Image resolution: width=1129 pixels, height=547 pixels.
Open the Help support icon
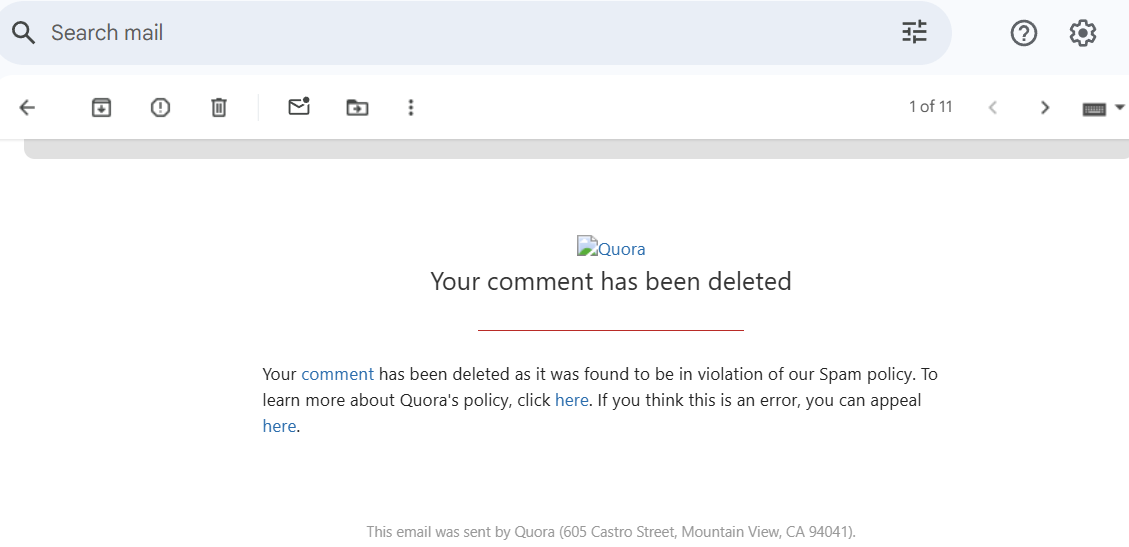coord(1023,33)
